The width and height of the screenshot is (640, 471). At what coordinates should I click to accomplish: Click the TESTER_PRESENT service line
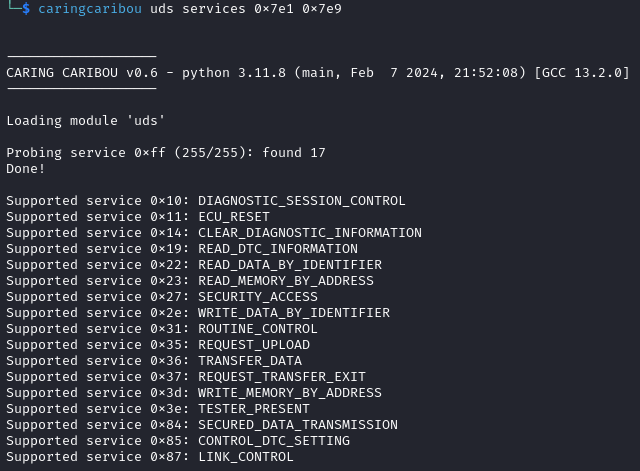click(x=253, y=409)
